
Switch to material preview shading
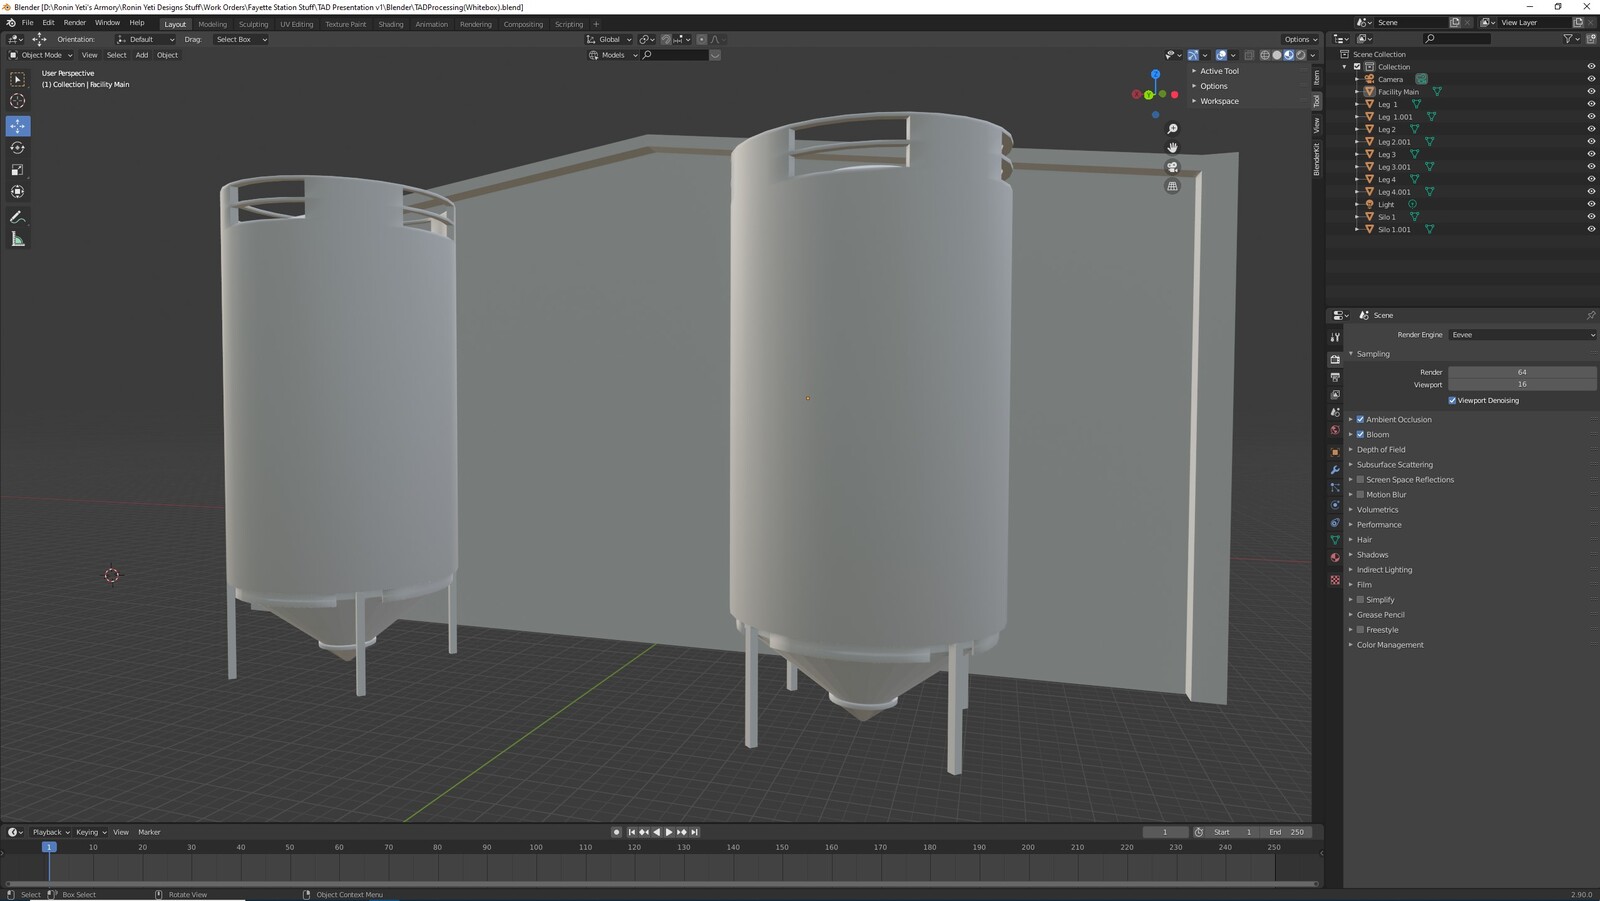point(1289,55)
